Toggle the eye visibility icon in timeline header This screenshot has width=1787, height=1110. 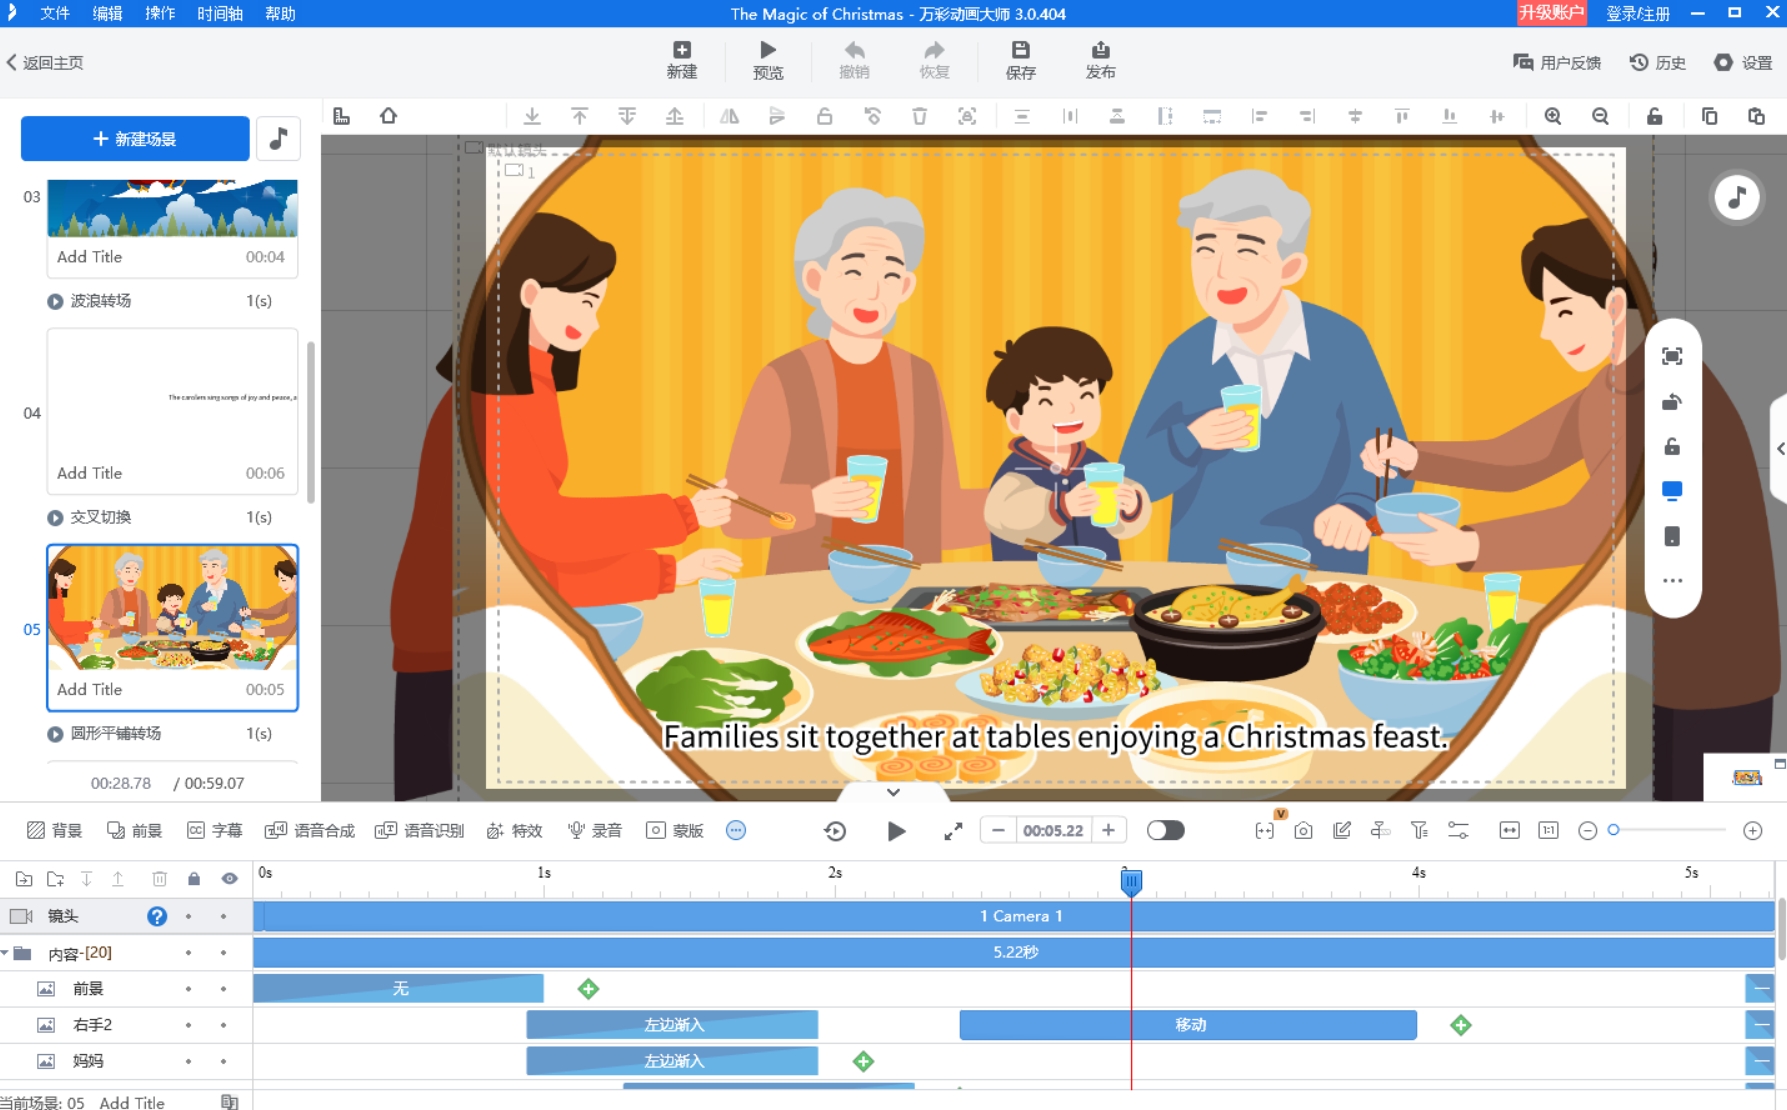pyautogui.click(x=229, y=878)
